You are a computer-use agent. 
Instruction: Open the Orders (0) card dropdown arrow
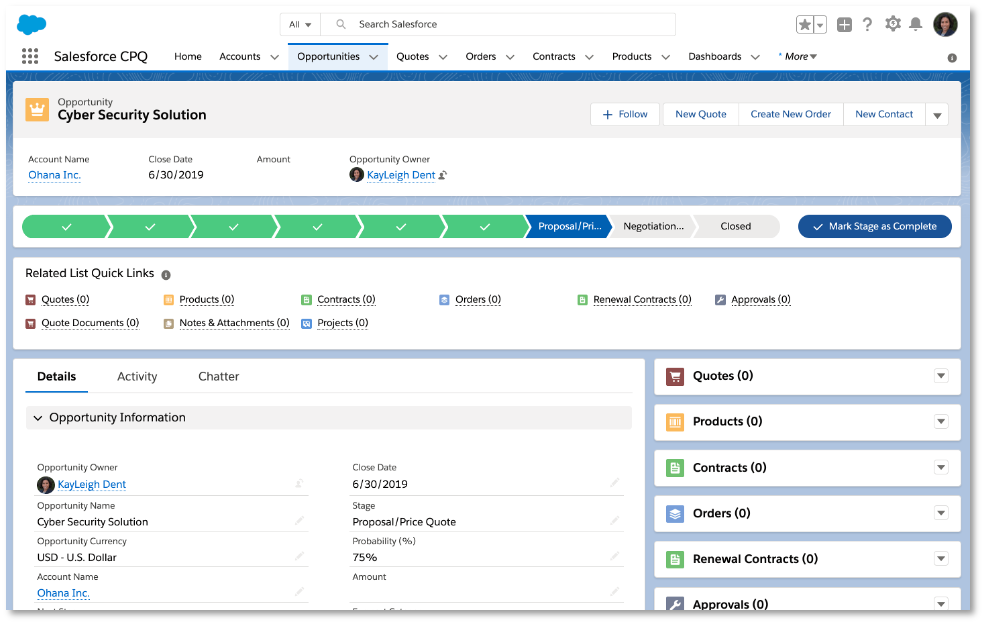tap(941, 514)
